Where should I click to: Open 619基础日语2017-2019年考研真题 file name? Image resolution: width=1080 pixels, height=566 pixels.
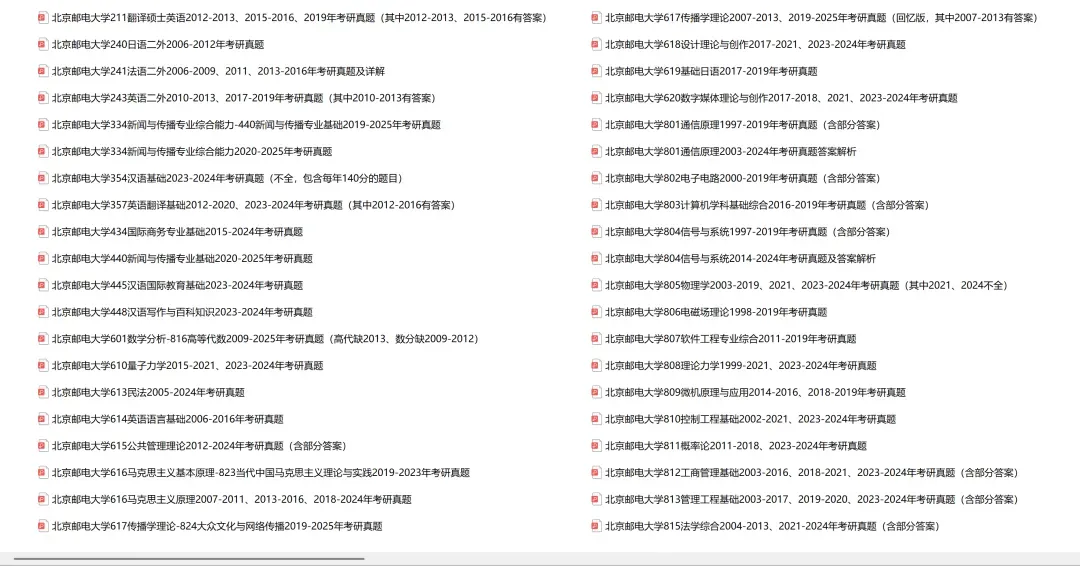tap(711, 72)
